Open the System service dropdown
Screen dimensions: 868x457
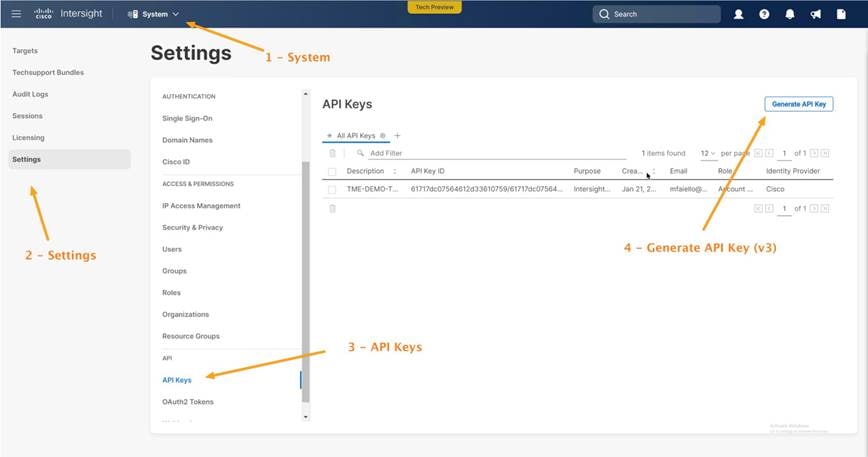click(x=153, y=14)
